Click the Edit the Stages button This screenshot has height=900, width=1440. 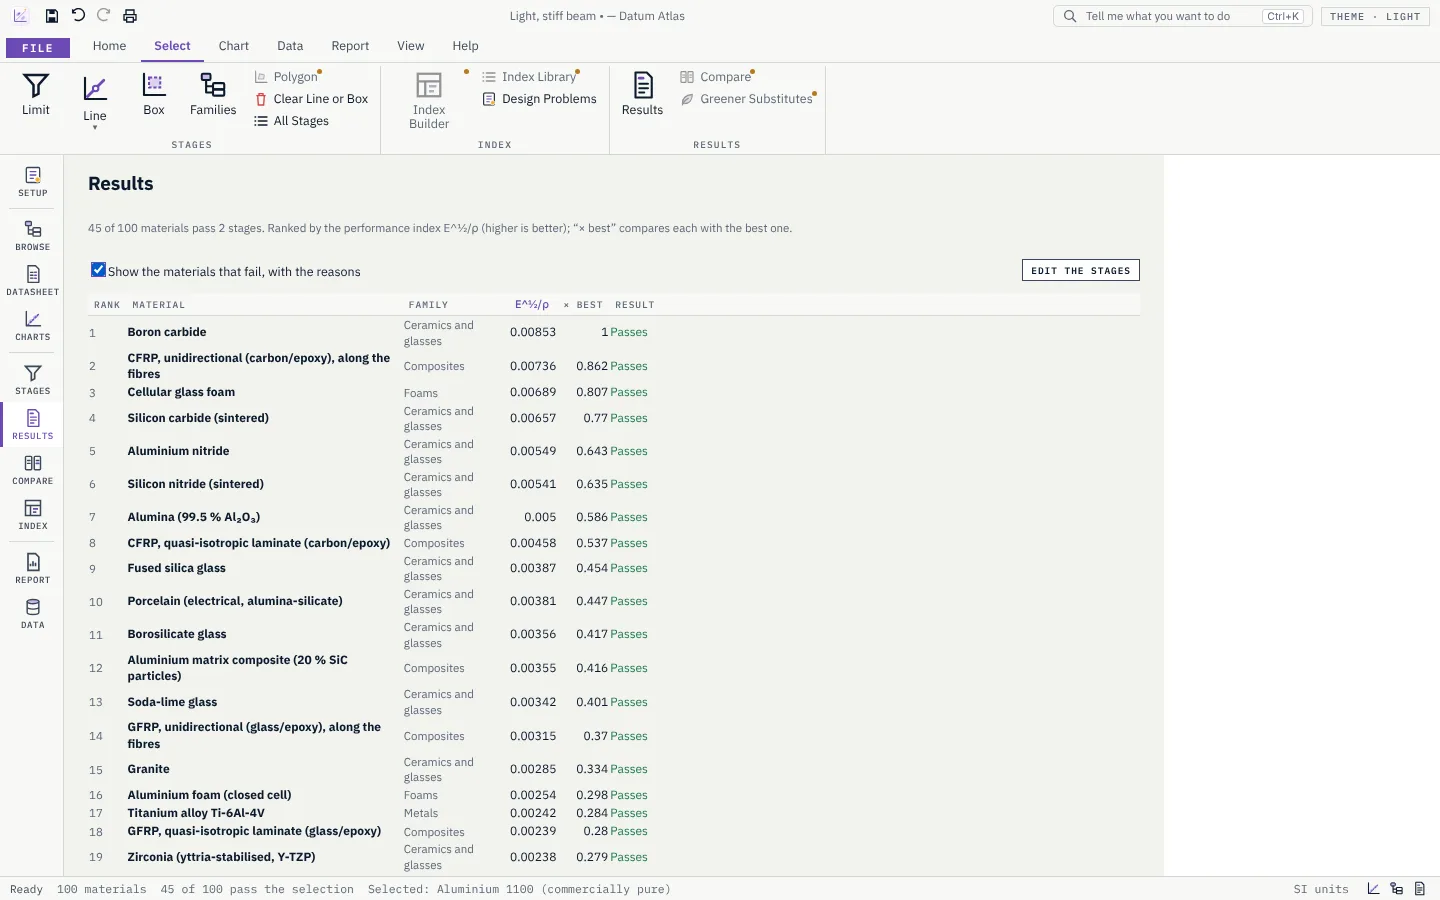[1081, 271]
